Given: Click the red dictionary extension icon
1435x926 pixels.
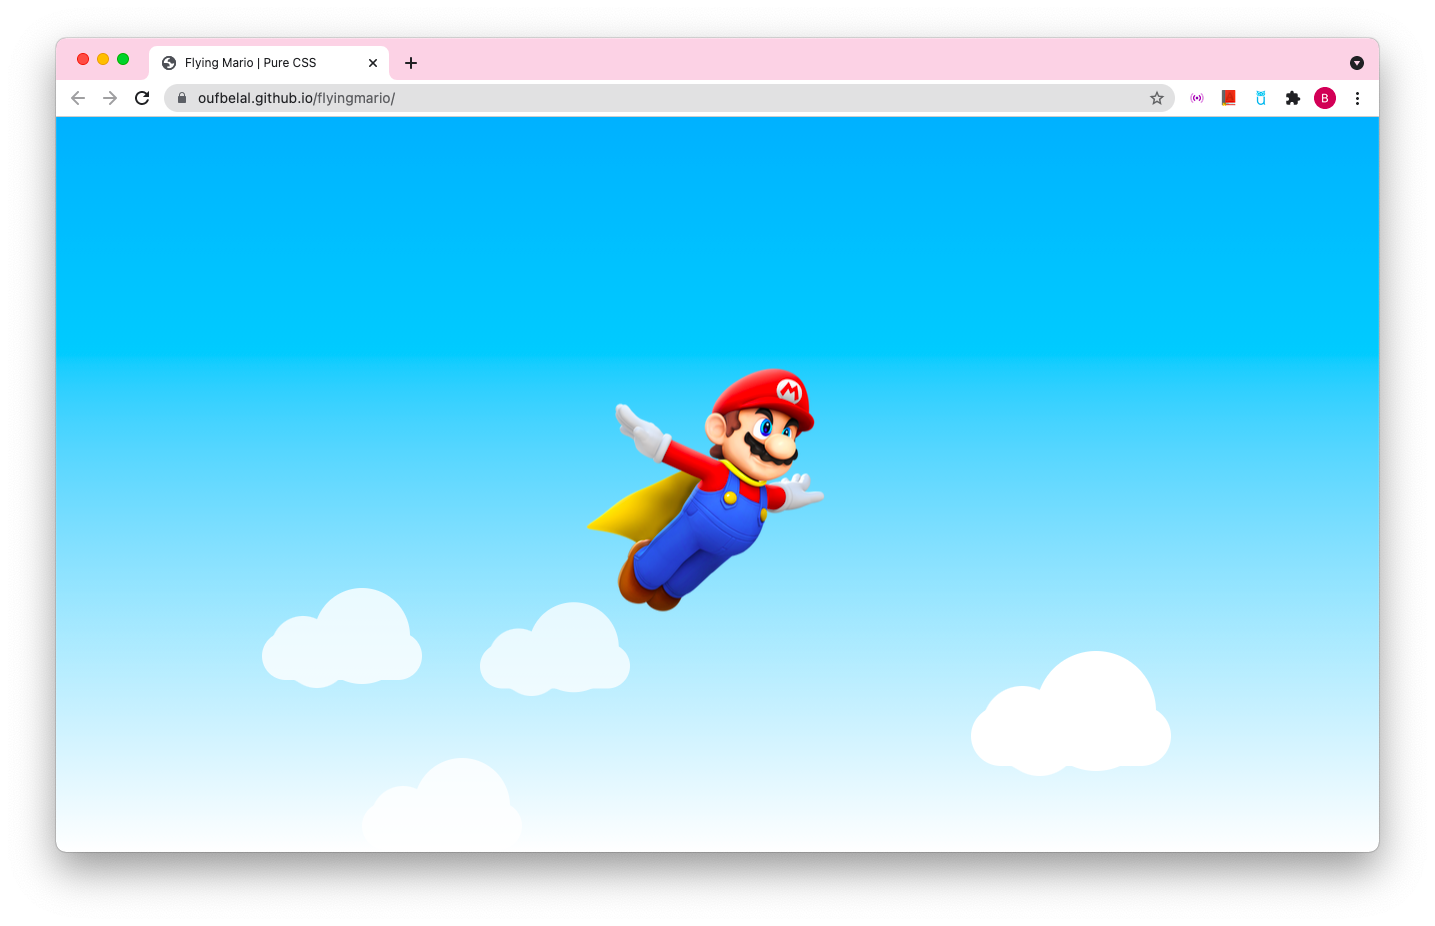Looking at the screenshot, I should (1228, 98).
